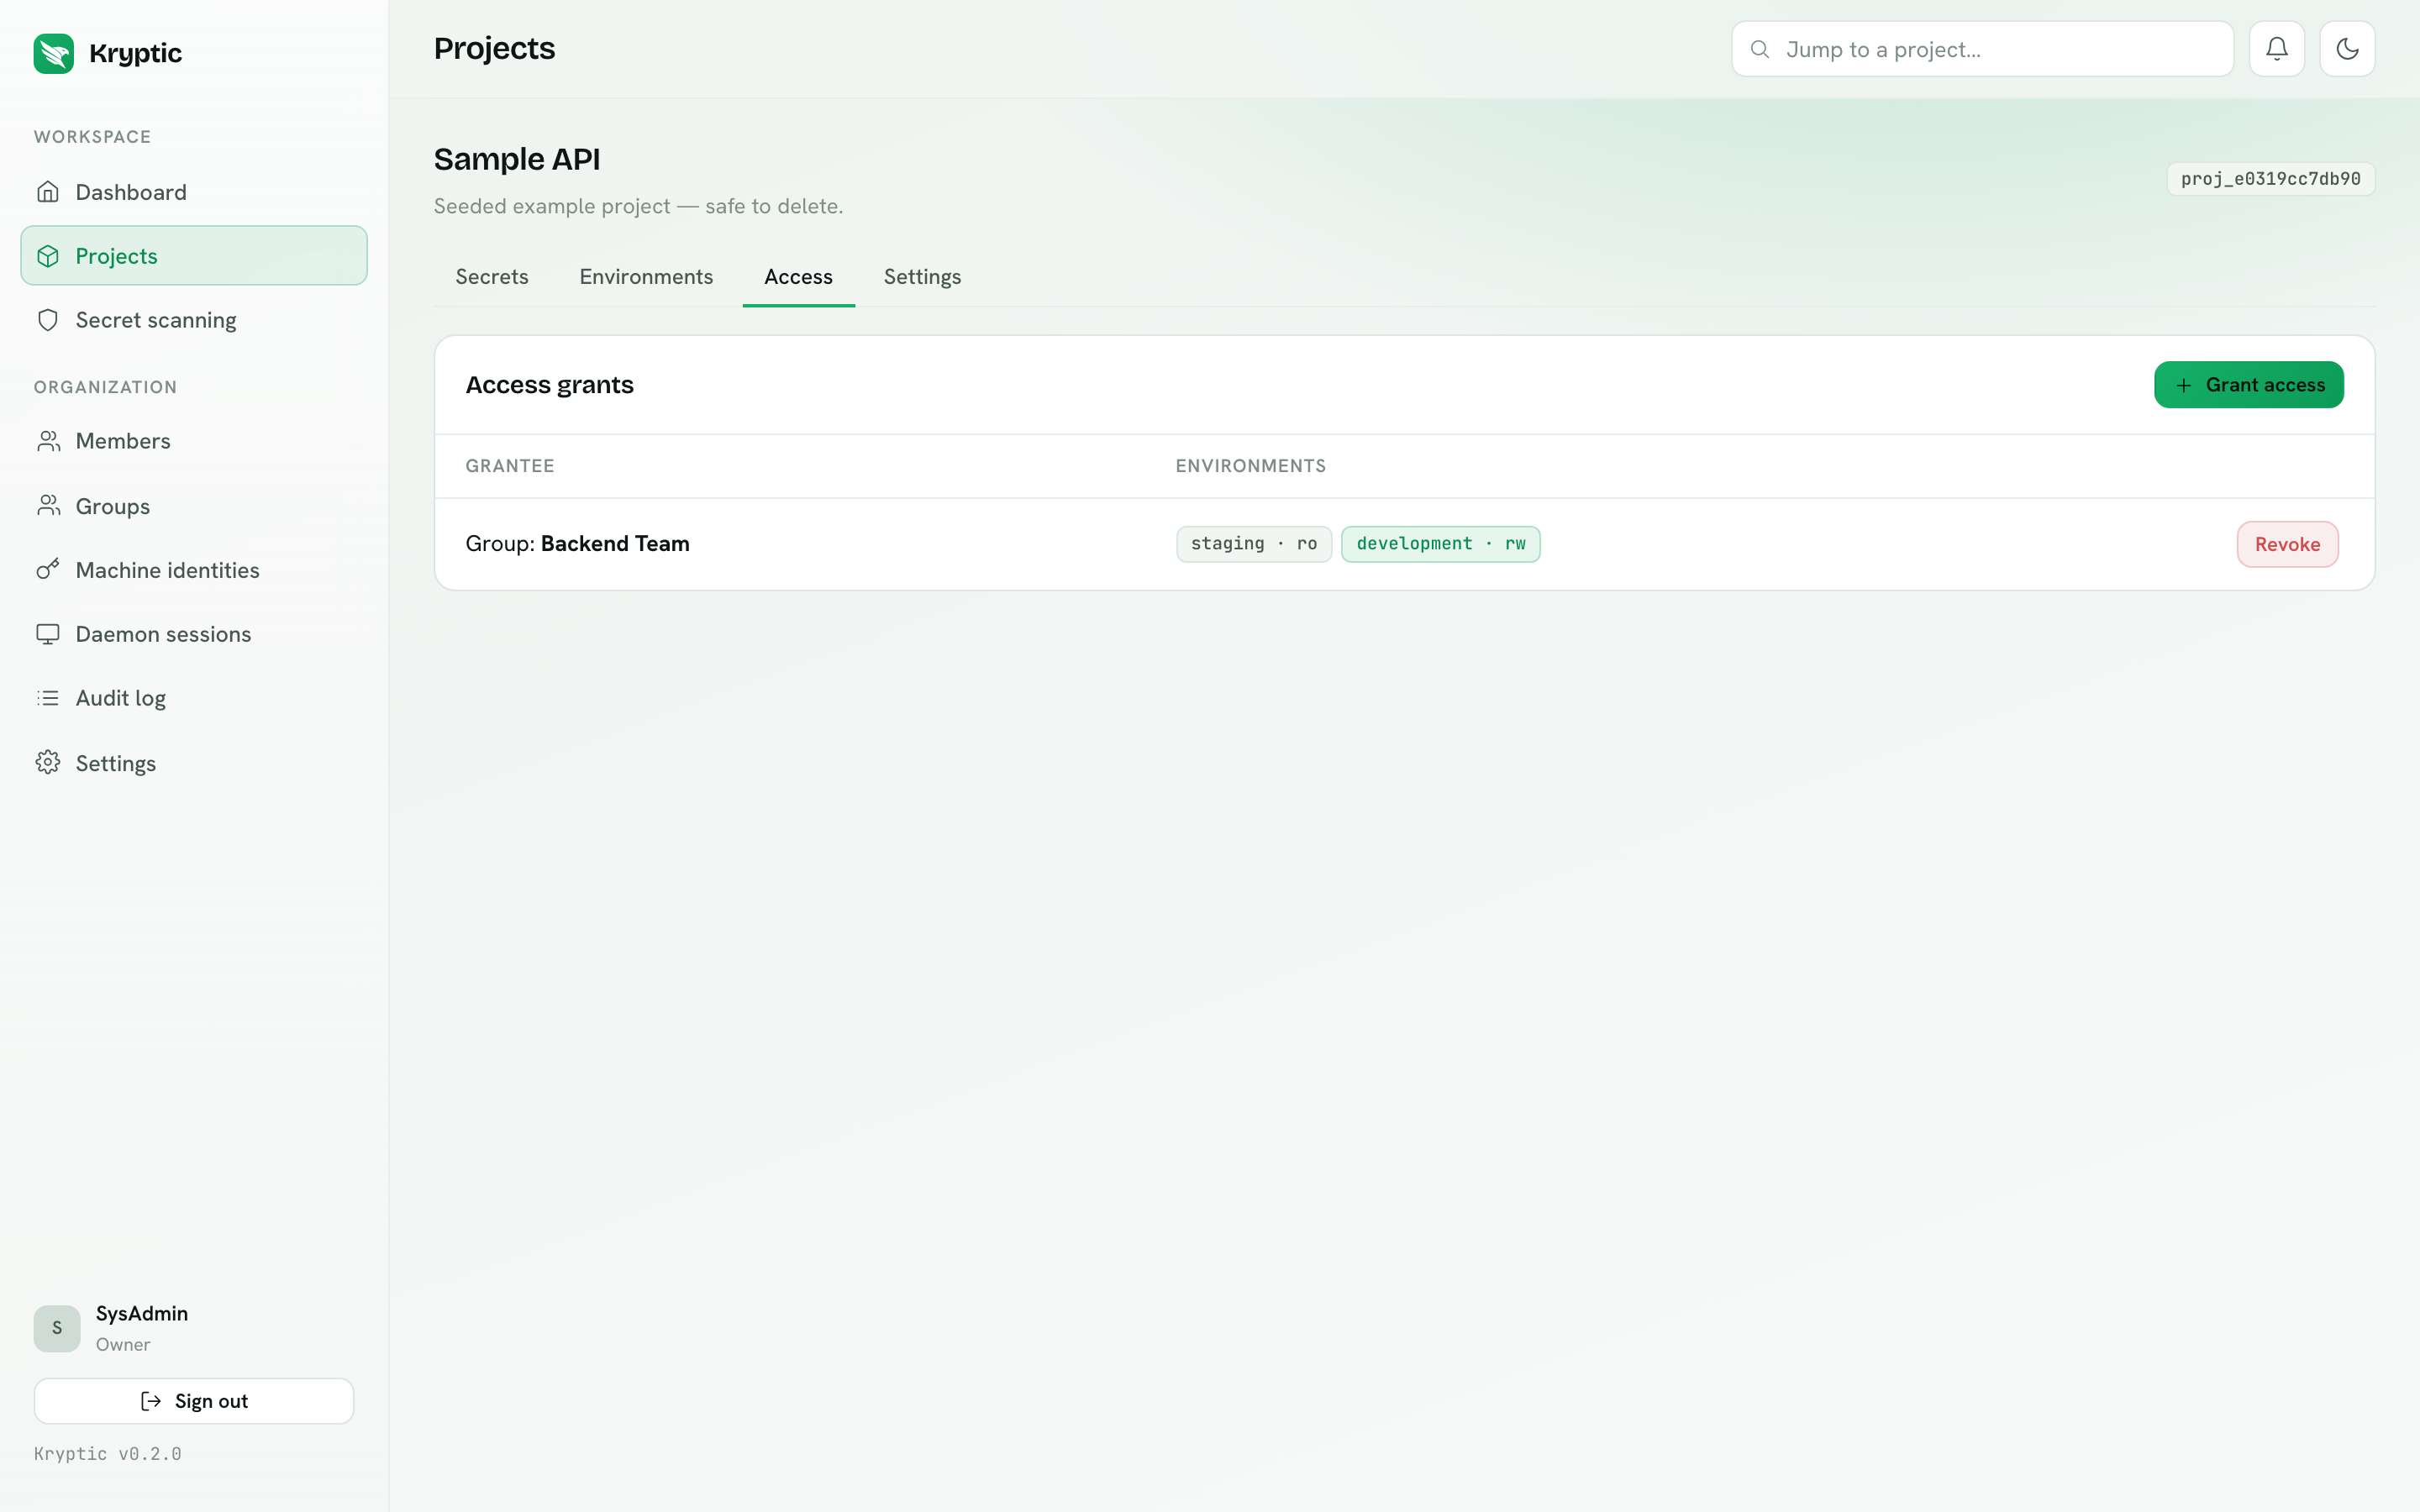The image size is (2420, 1512).
Task: Select the Access tab
Action: click(x=798, y=277)
